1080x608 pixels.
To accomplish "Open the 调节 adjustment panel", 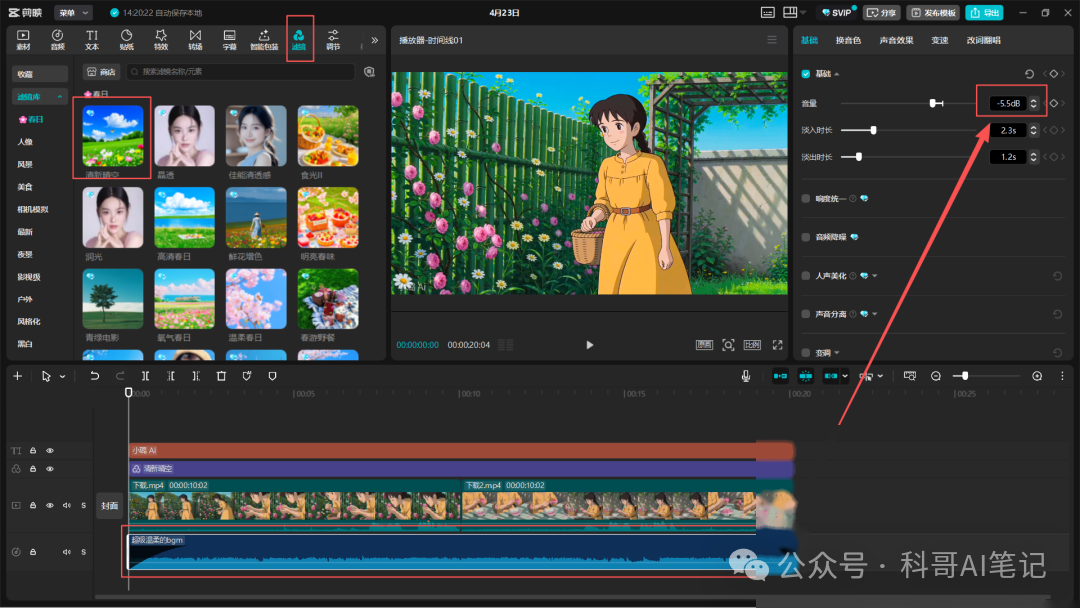I will point(333,40).
